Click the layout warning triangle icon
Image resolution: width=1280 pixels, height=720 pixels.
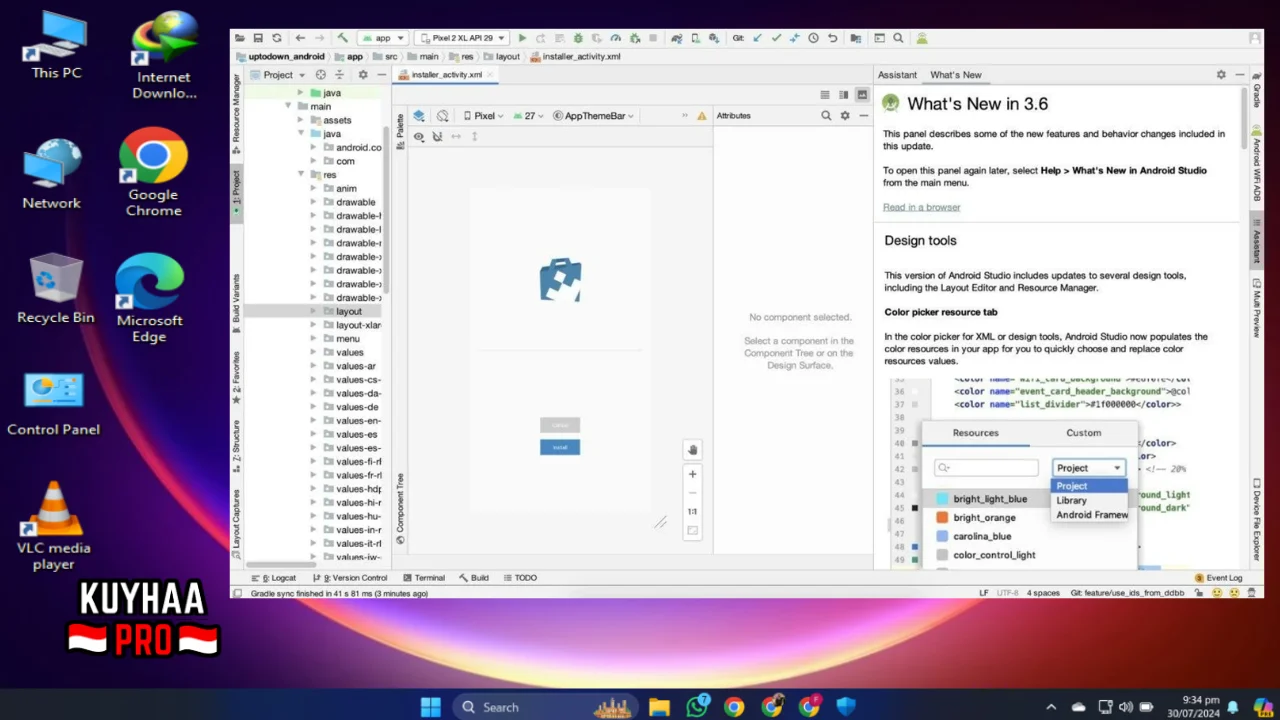[703, 116]
